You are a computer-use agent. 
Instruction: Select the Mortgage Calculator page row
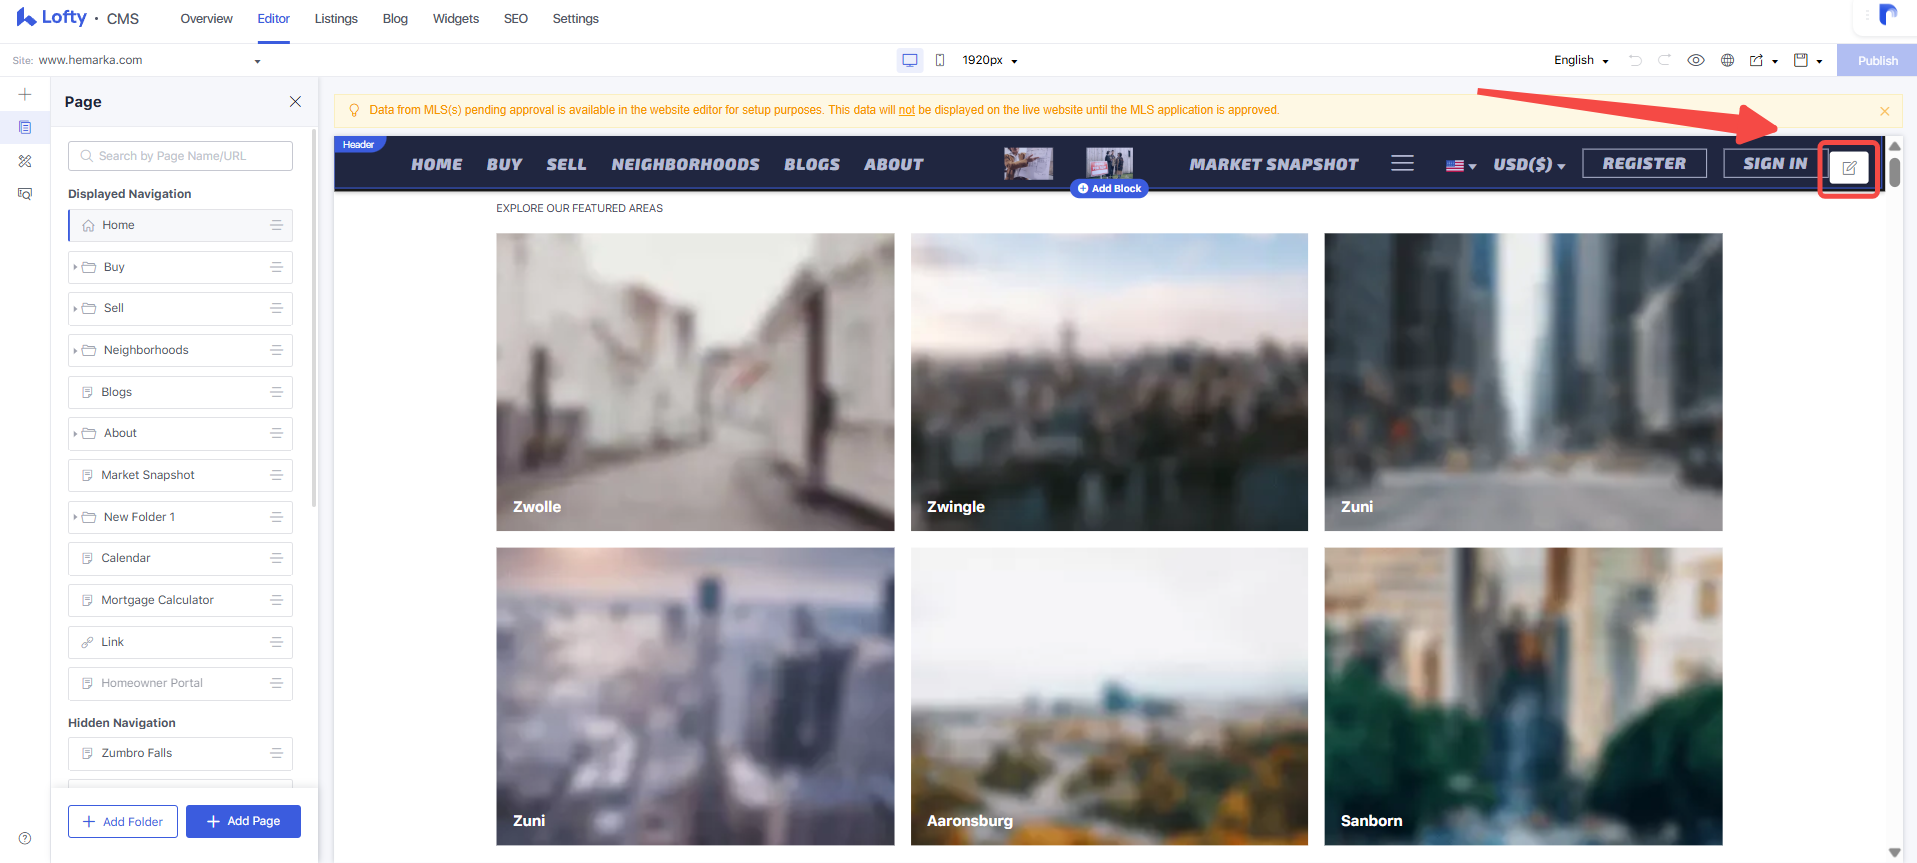click(x=180, y=600)
